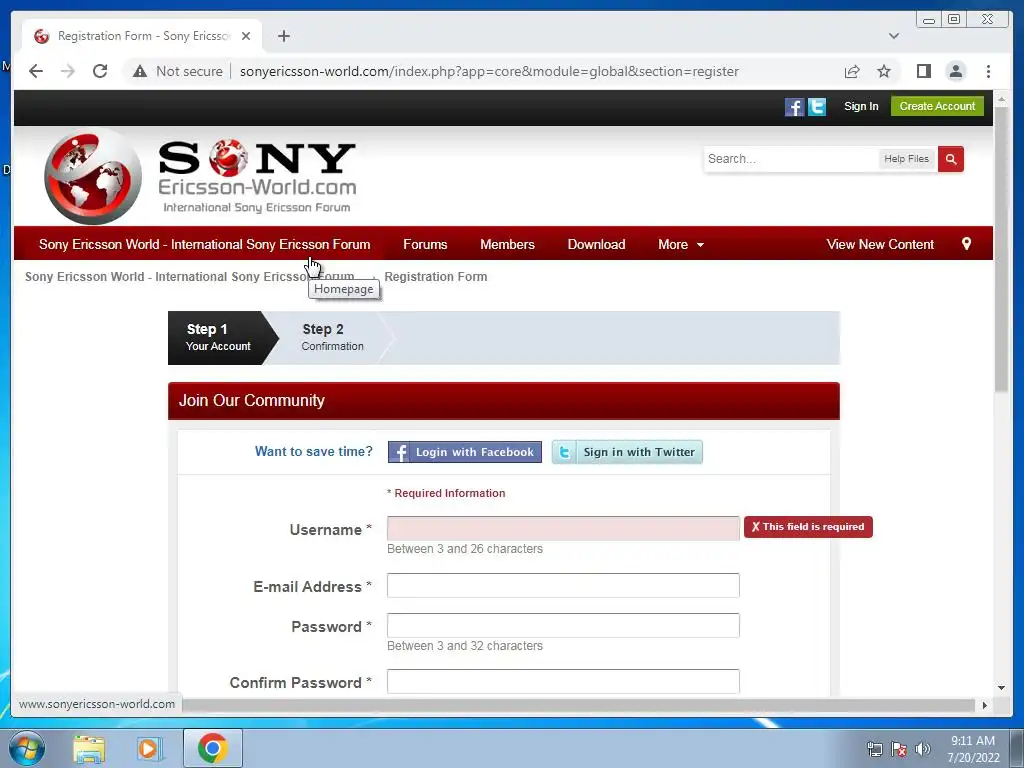
Task: Click View New Content
Action: [880, 244]
